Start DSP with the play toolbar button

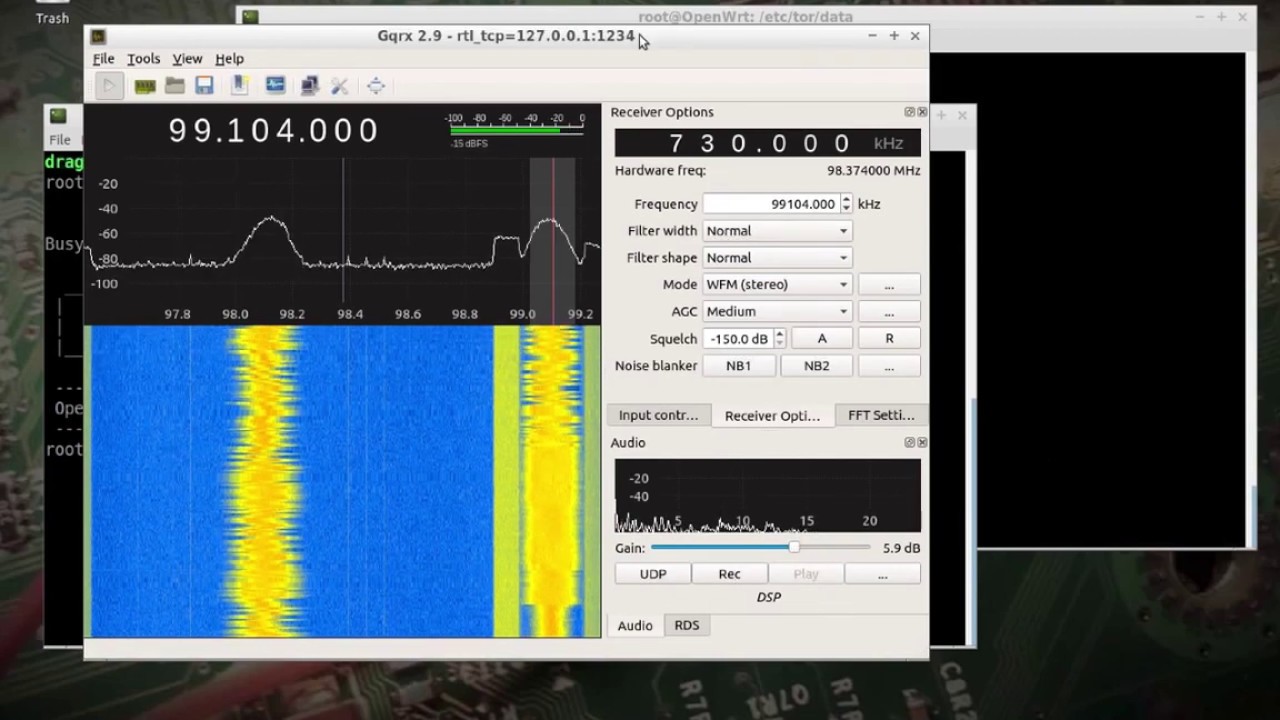tap(109, 86)
